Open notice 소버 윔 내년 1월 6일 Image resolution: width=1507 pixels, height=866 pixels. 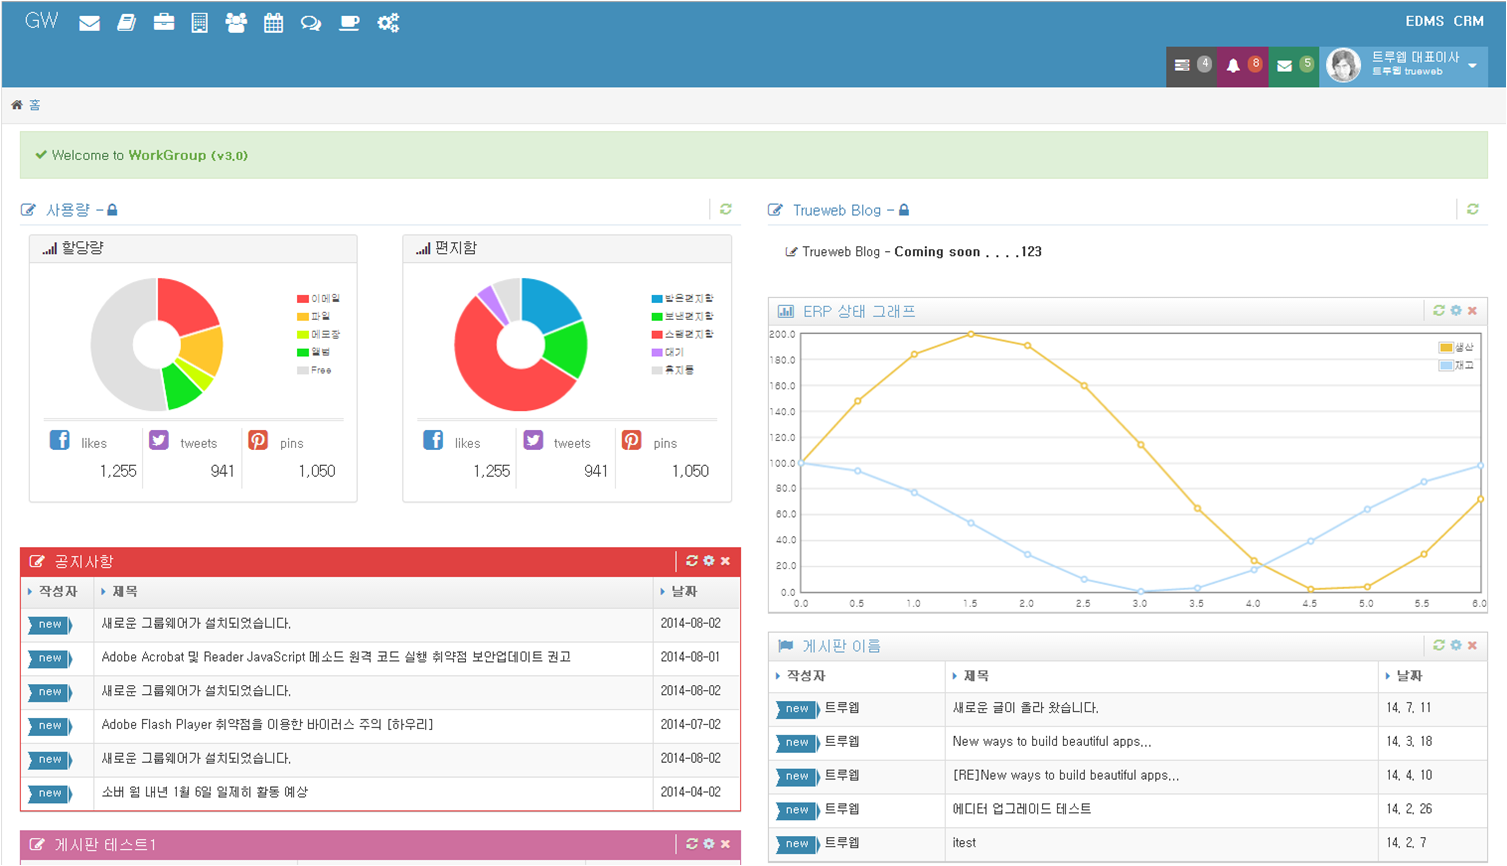point(205,792)
